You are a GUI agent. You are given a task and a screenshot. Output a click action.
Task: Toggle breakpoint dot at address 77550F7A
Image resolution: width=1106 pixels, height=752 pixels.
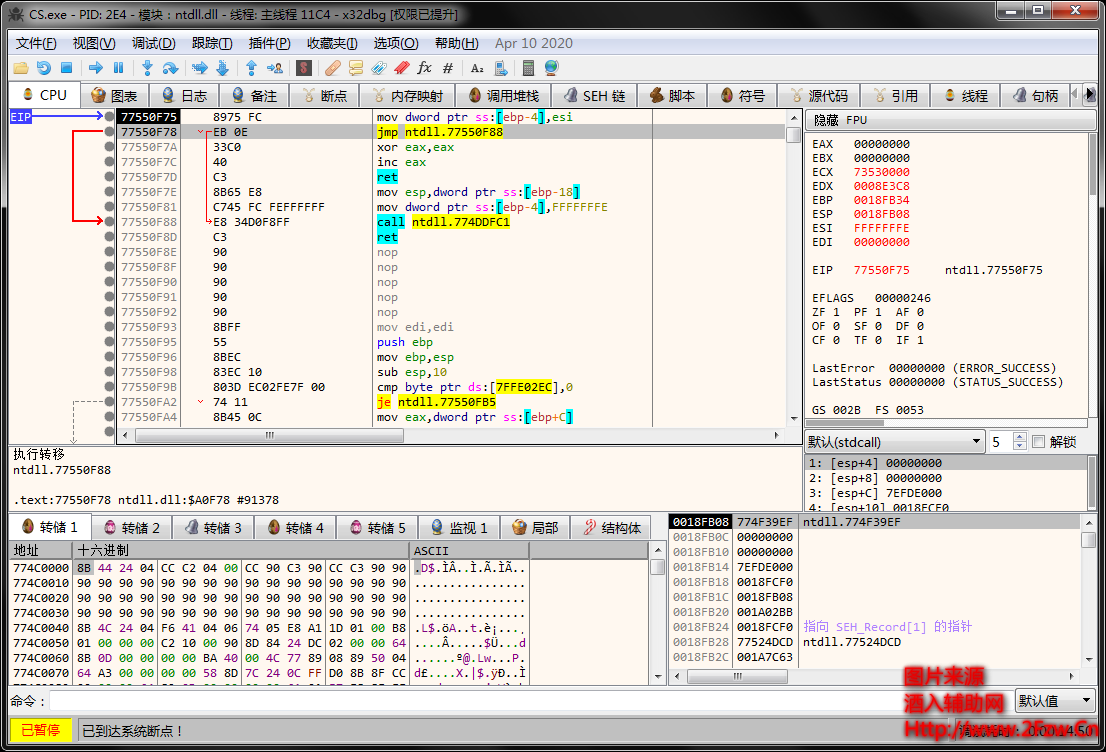click(x=109, y=147)
